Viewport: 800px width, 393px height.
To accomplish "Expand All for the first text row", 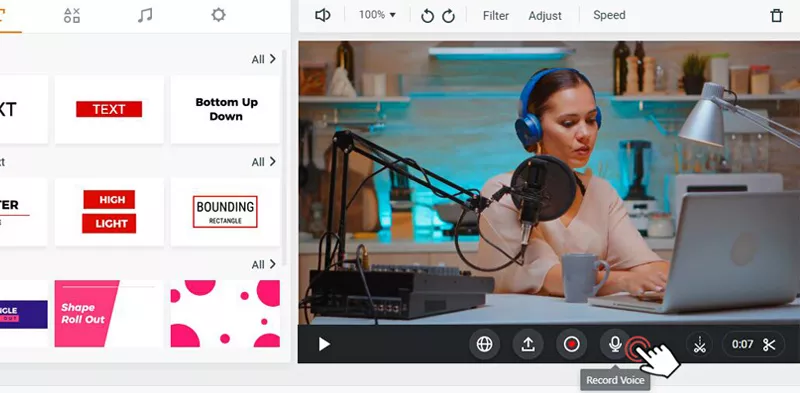I will pos(264,59).
